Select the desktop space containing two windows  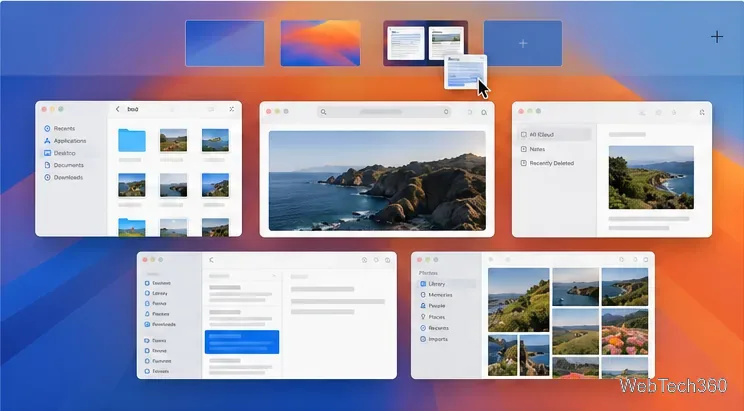click(426, 43)
